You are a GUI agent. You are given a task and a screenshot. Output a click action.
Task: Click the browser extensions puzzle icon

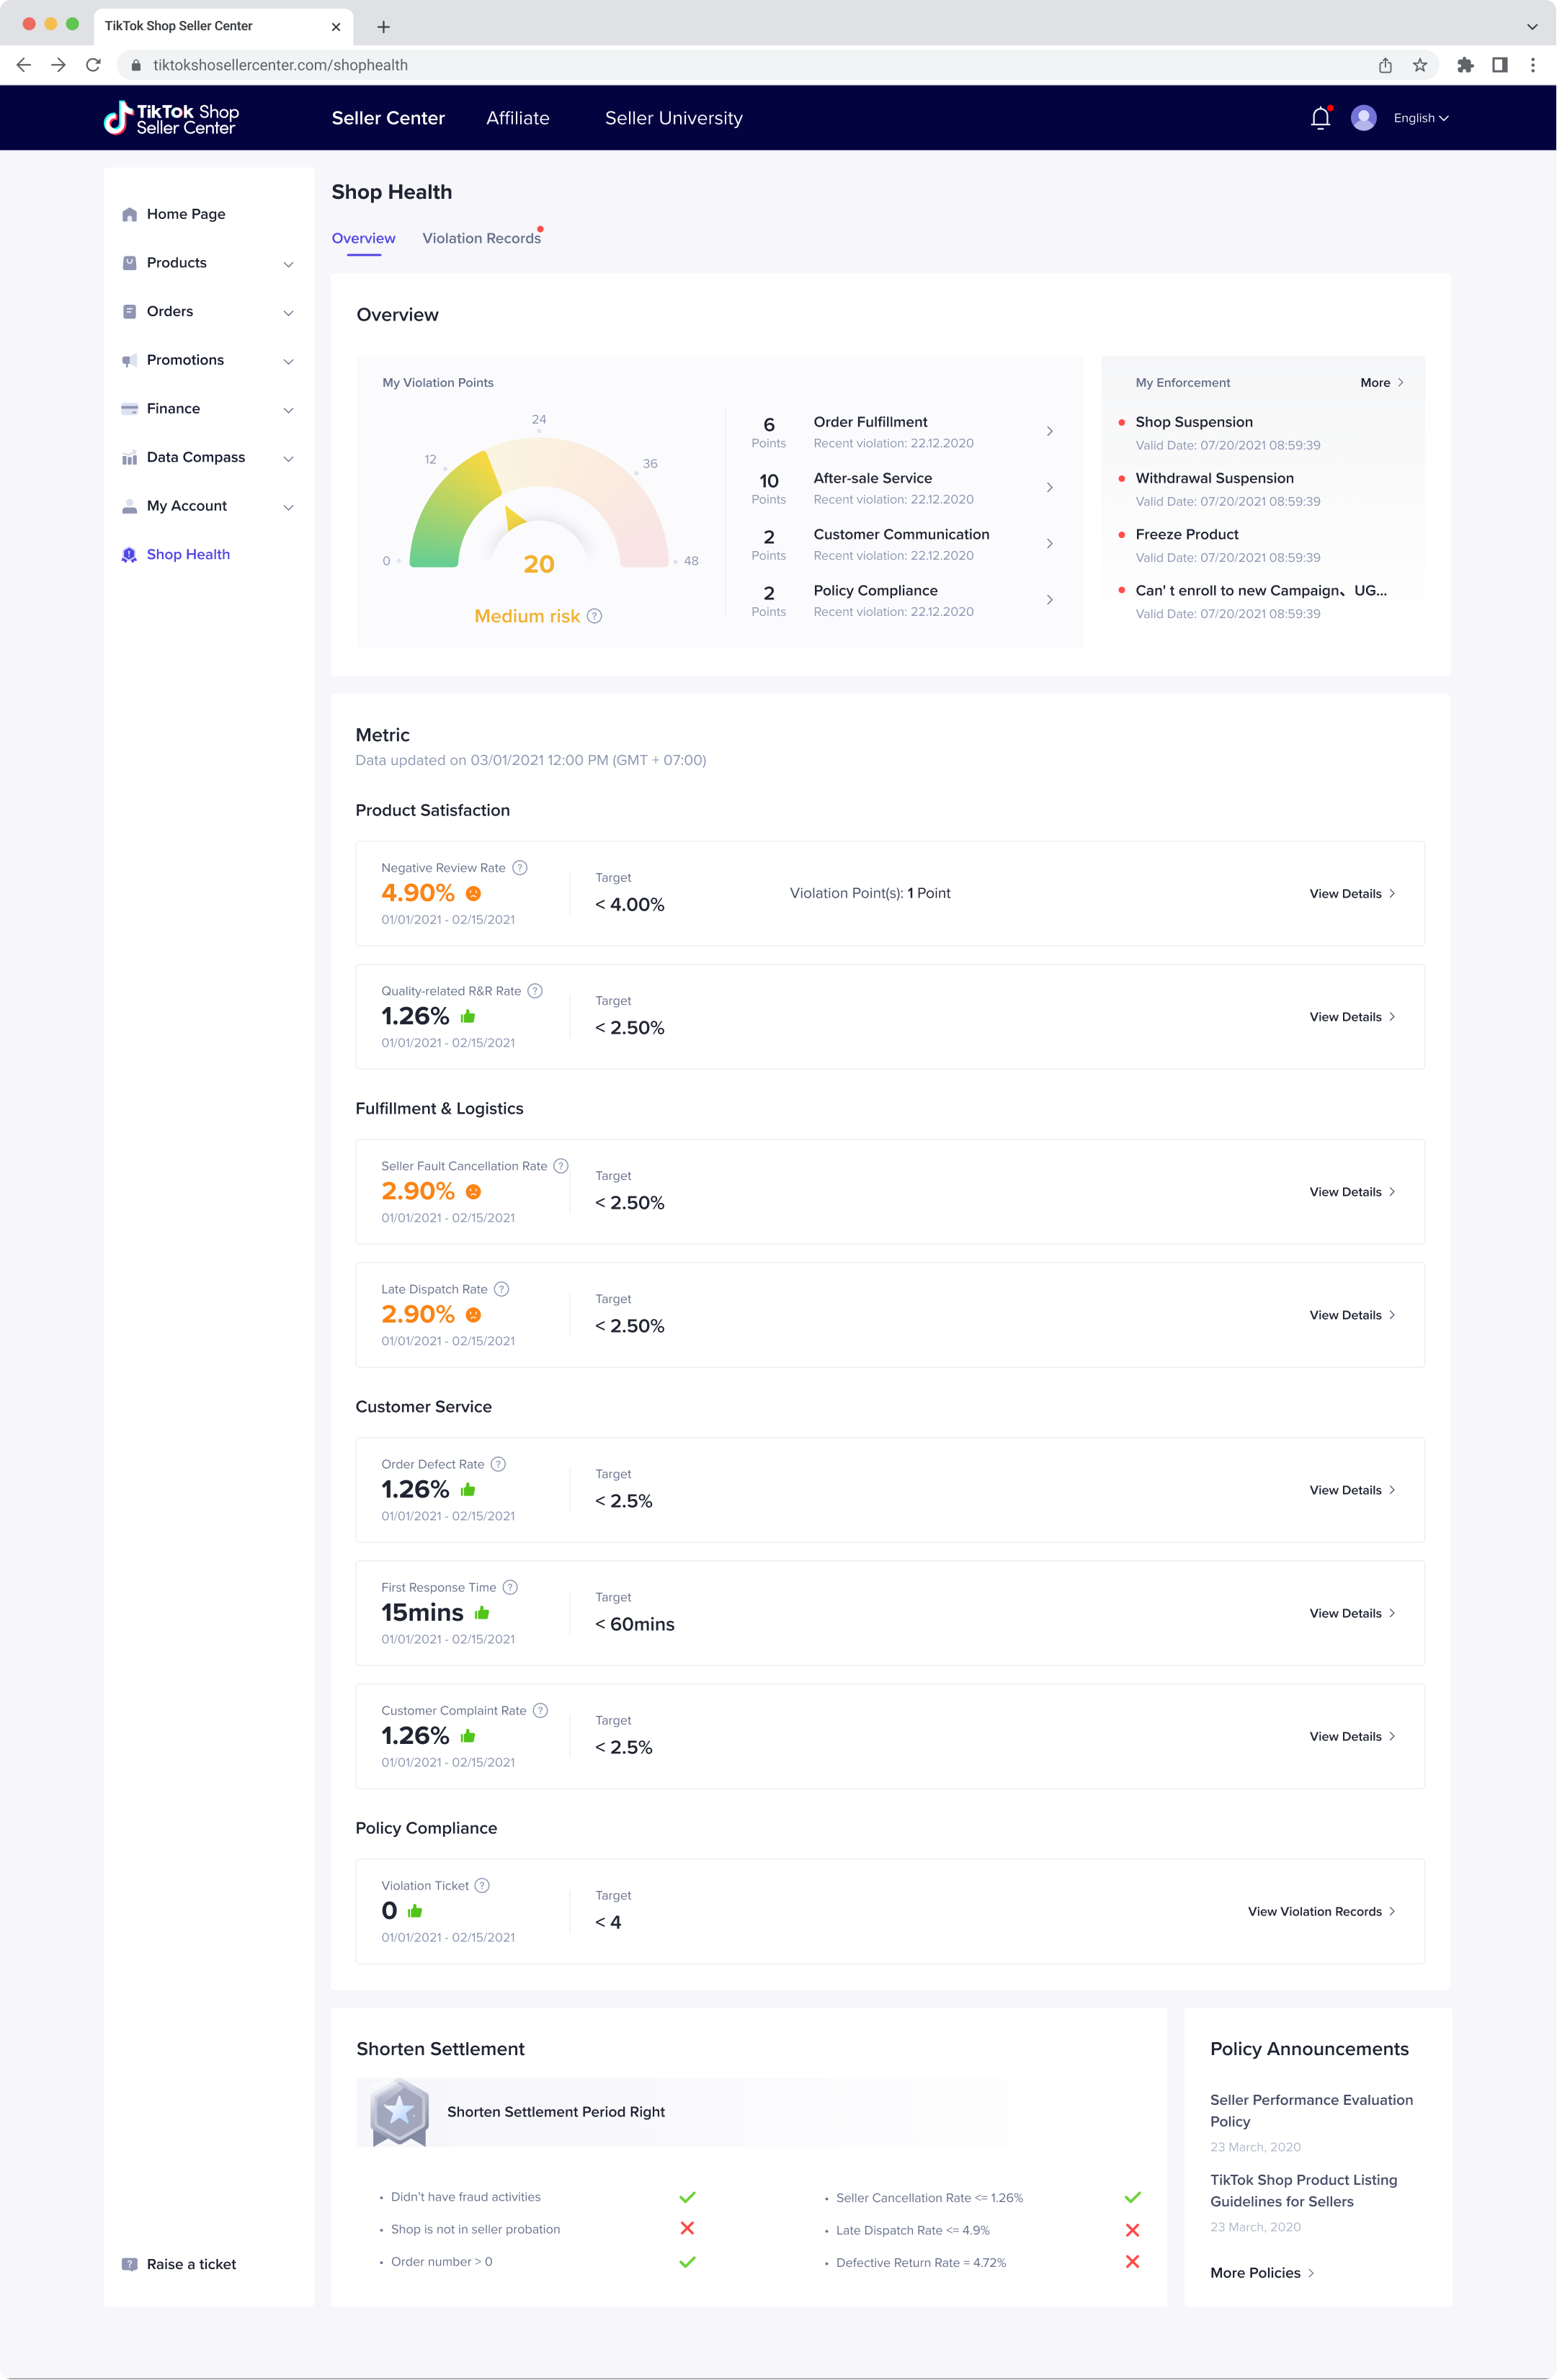coord(1465,65)
